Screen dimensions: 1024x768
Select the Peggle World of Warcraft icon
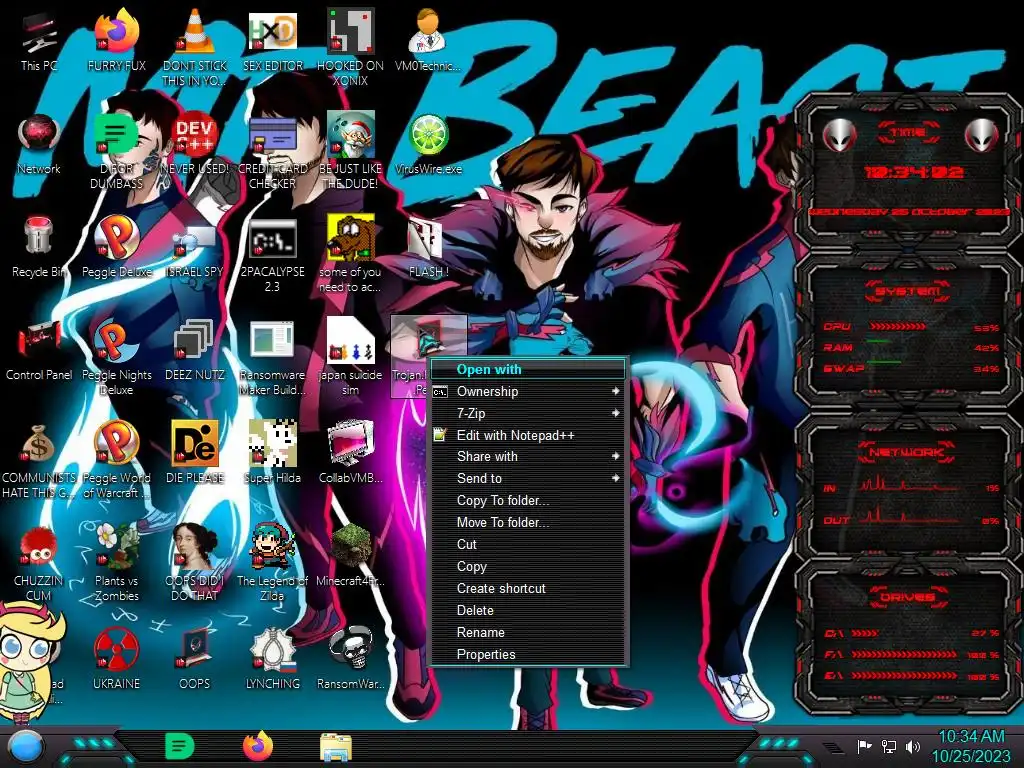pos(116,461)
